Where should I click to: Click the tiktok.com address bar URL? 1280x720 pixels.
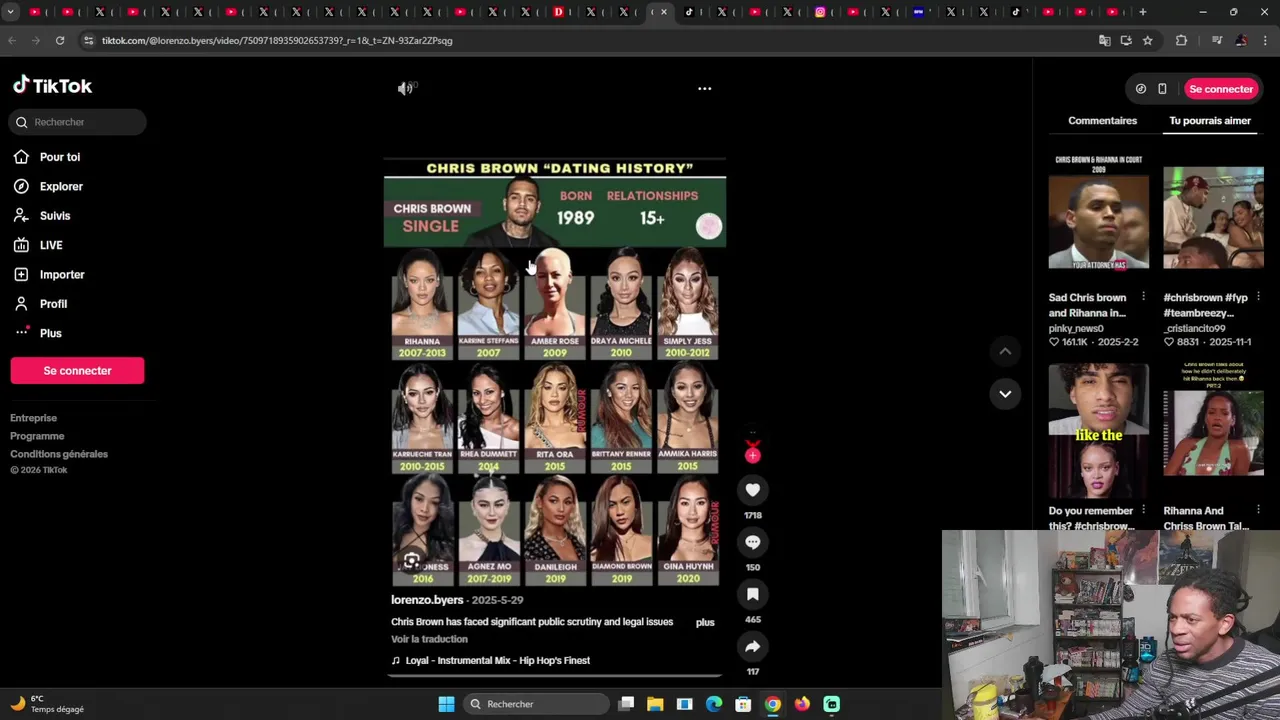[x=277, y=41]
